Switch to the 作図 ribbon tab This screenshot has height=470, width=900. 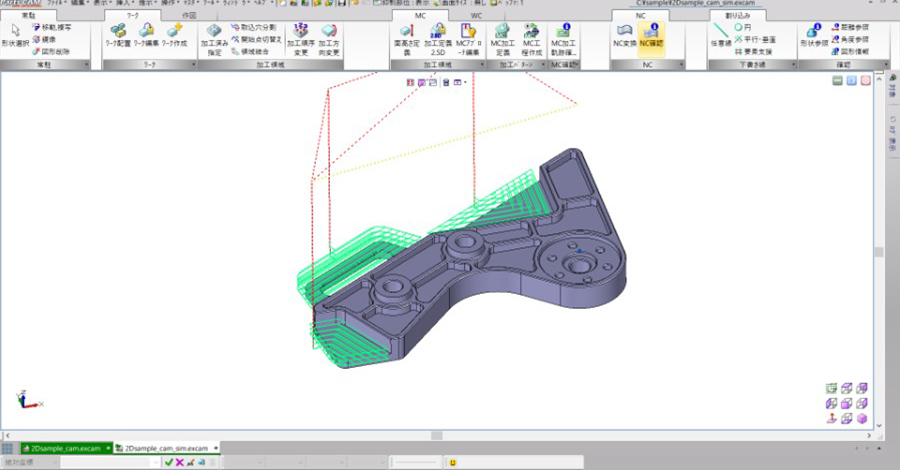[189, 15]
